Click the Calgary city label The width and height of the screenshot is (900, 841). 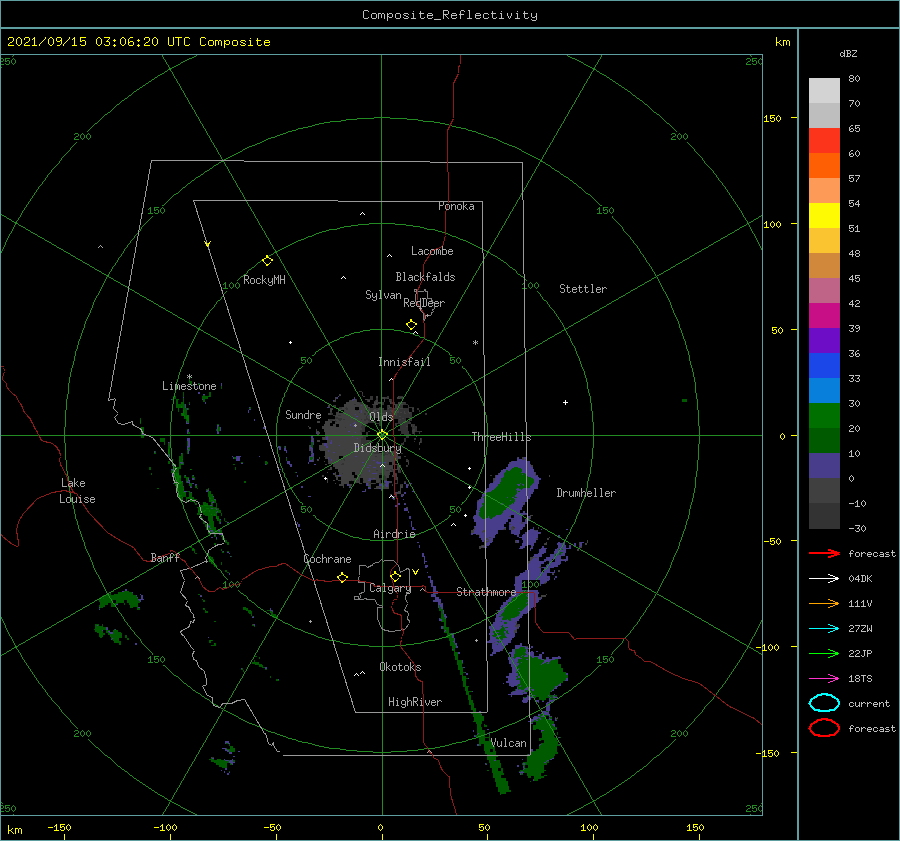[x=390, y=588]
